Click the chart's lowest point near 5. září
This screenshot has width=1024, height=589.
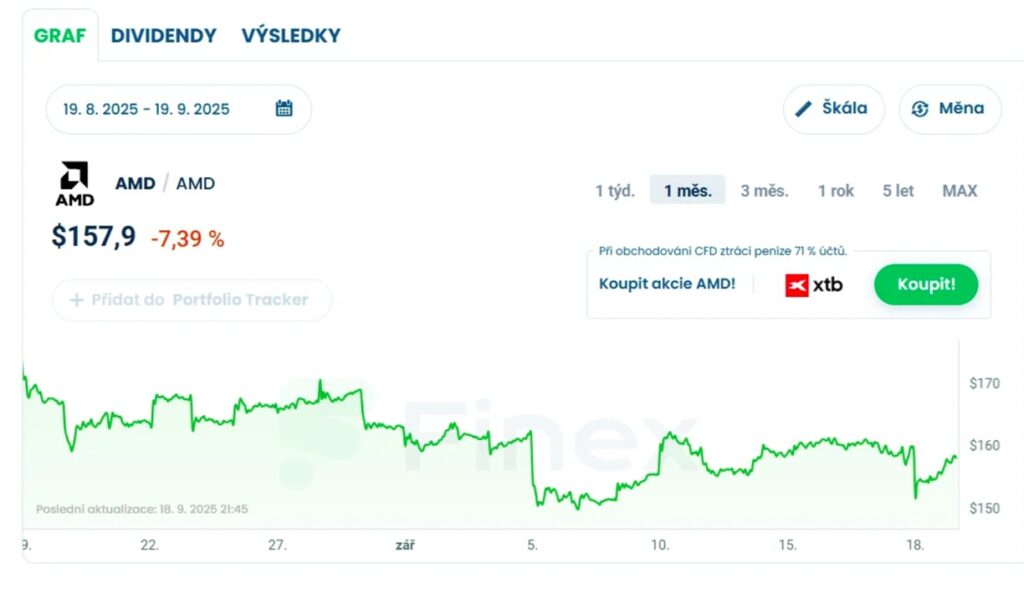pyautogui.click(x=576, y=508)
